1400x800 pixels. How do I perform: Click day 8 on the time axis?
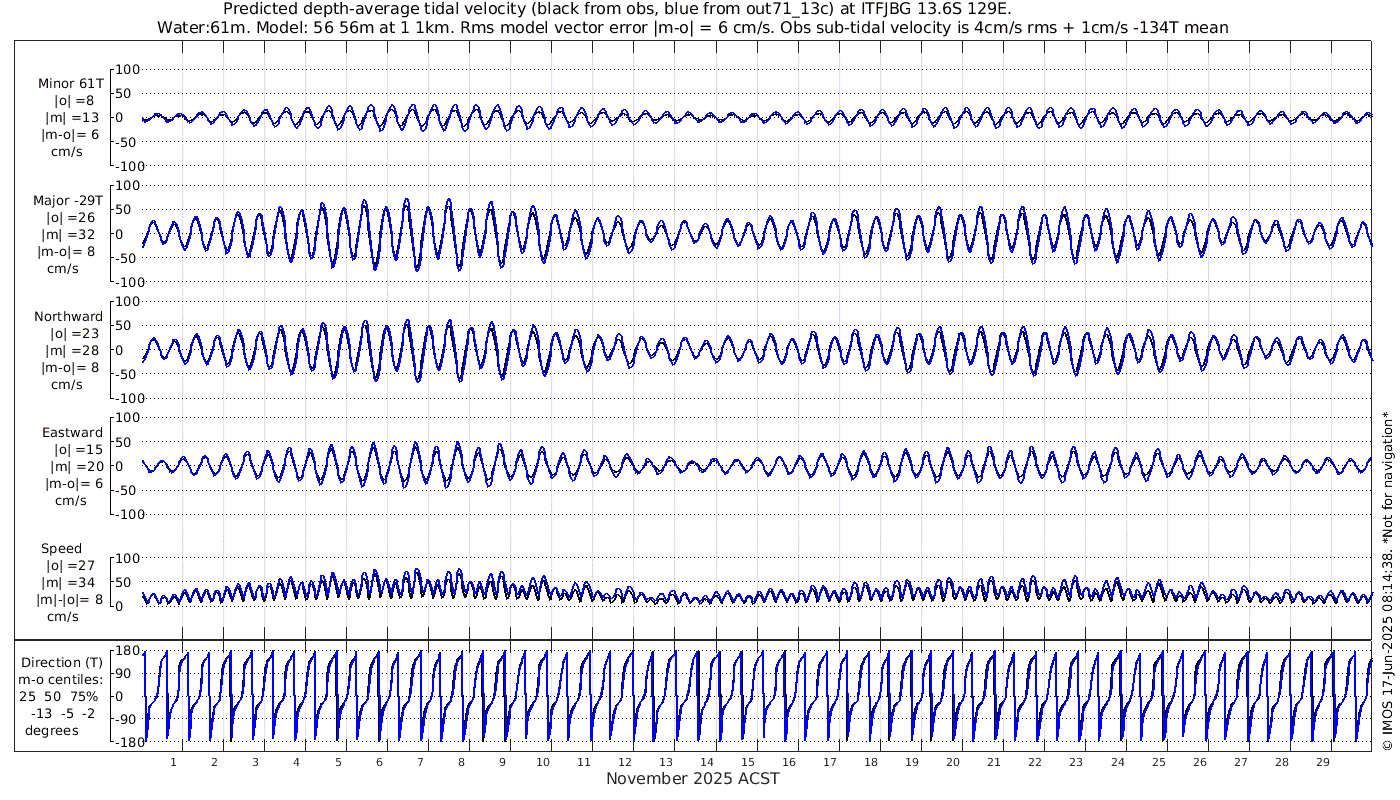[x=461, y=762]
